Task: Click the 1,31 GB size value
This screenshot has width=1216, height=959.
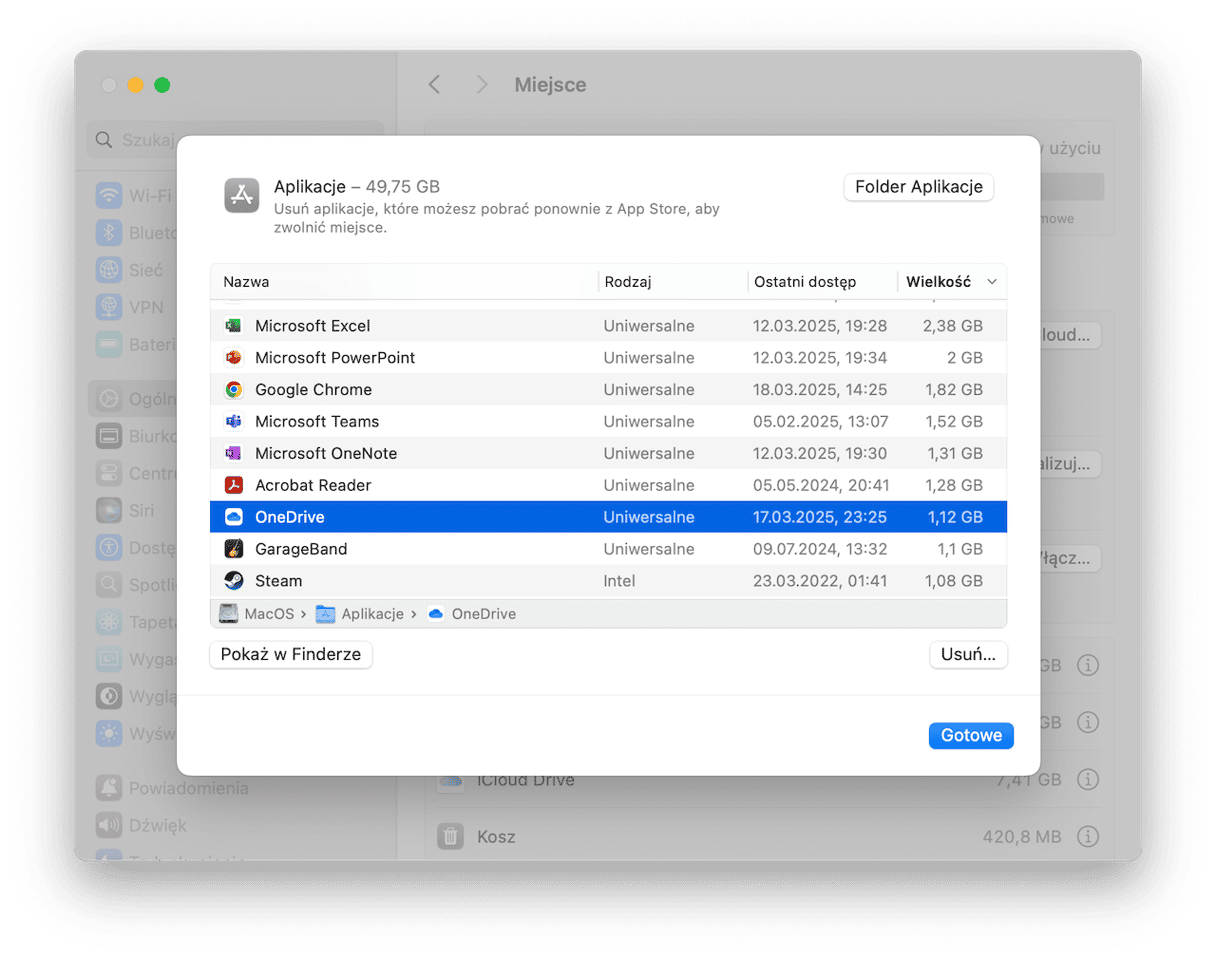Action: [x=953, y=454]
